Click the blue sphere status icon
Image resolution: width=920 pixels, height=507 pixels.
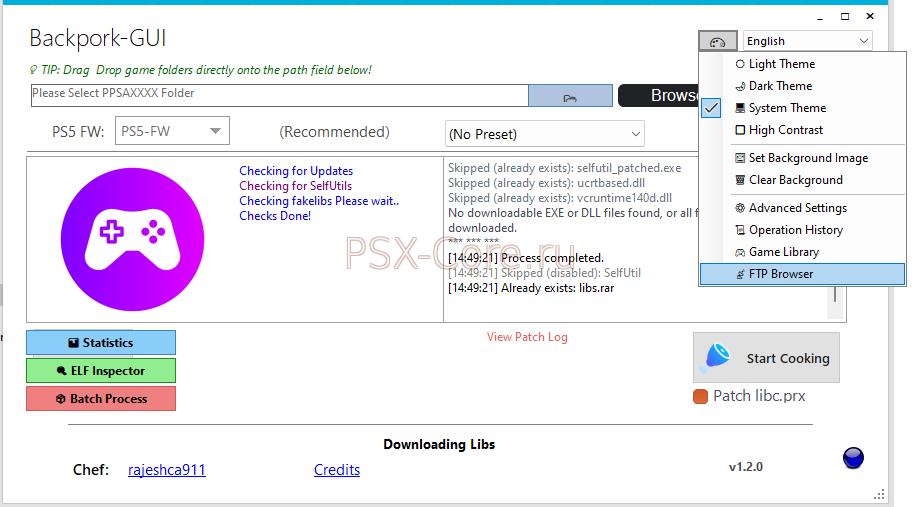tap(852, 458)
